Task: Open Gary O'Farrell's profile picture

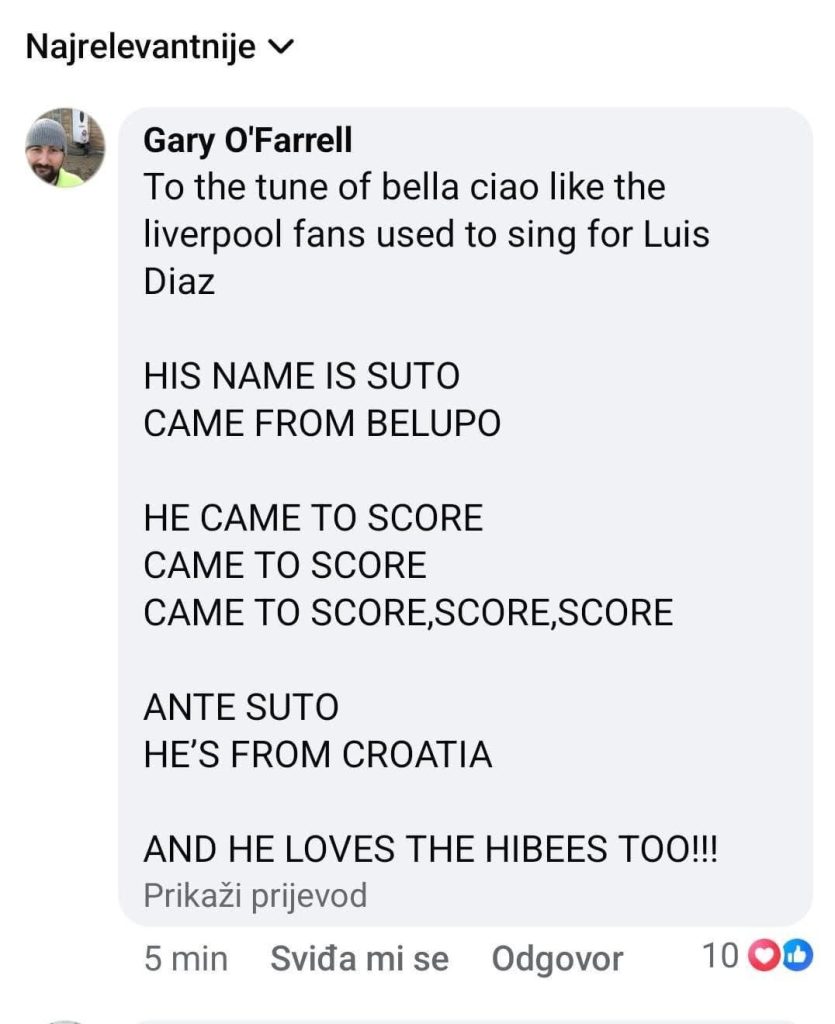Action: [65, 148]
